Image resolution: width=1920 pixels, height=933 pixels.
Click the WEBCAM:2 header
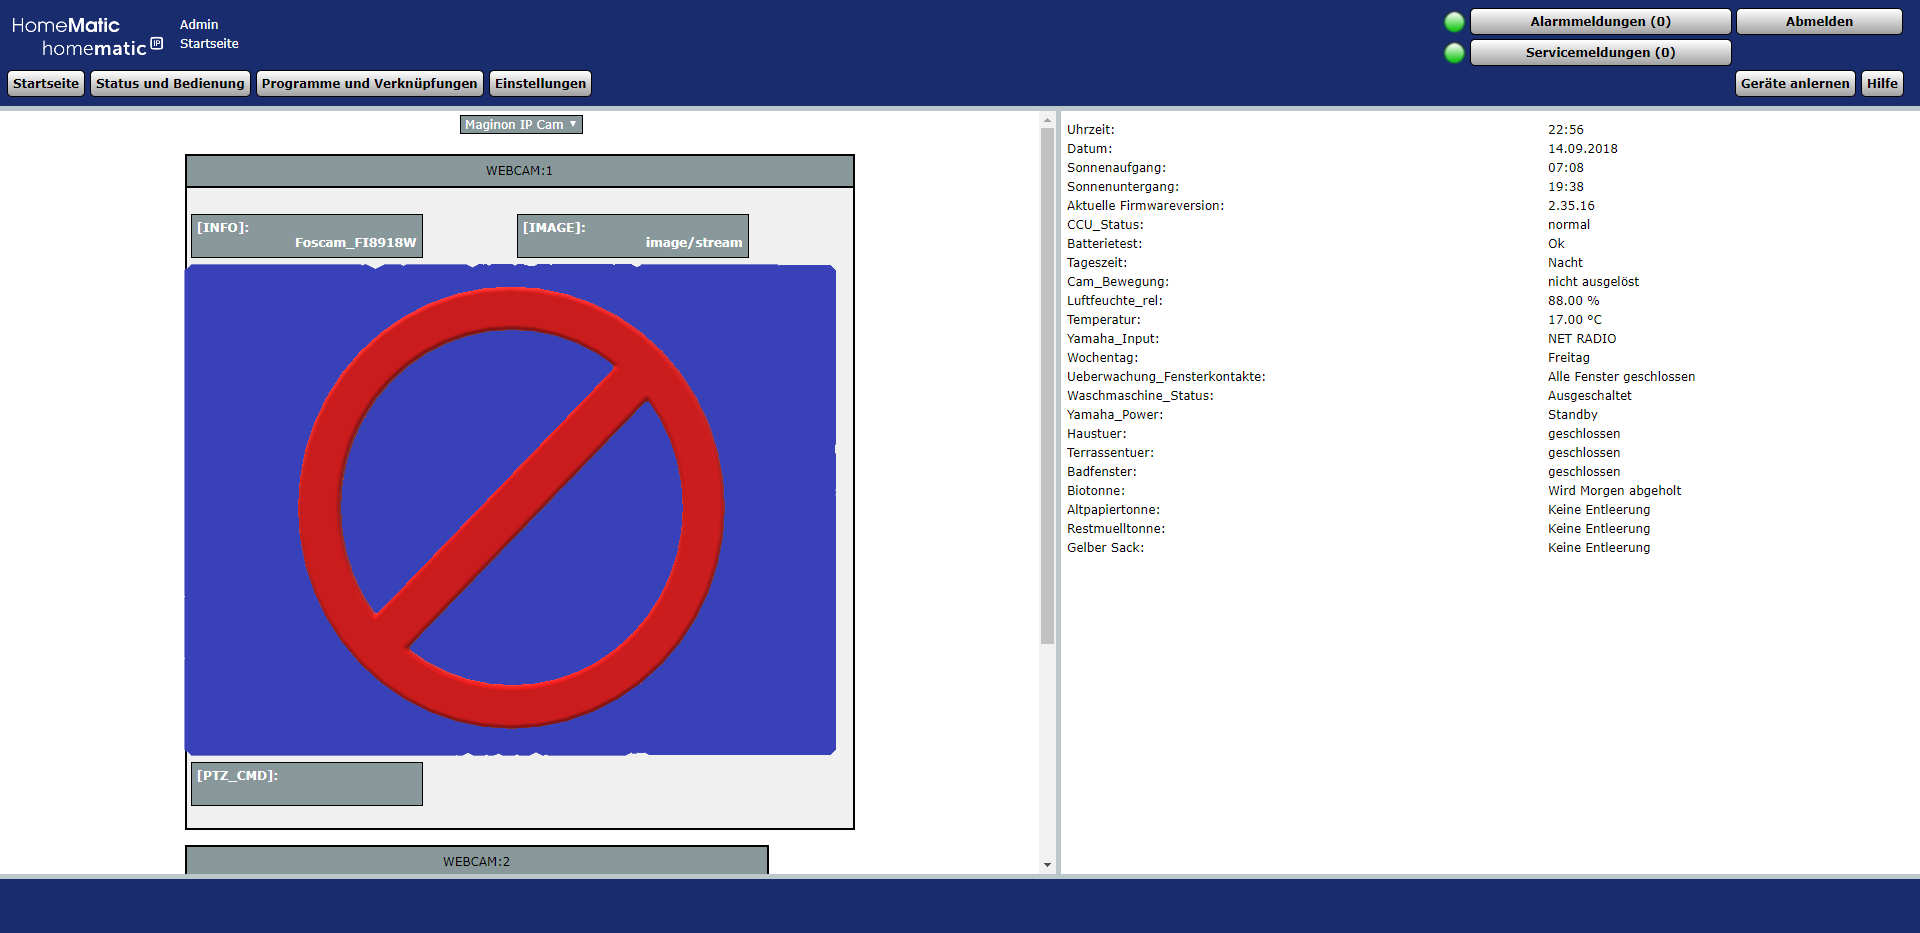click(477, 861)
